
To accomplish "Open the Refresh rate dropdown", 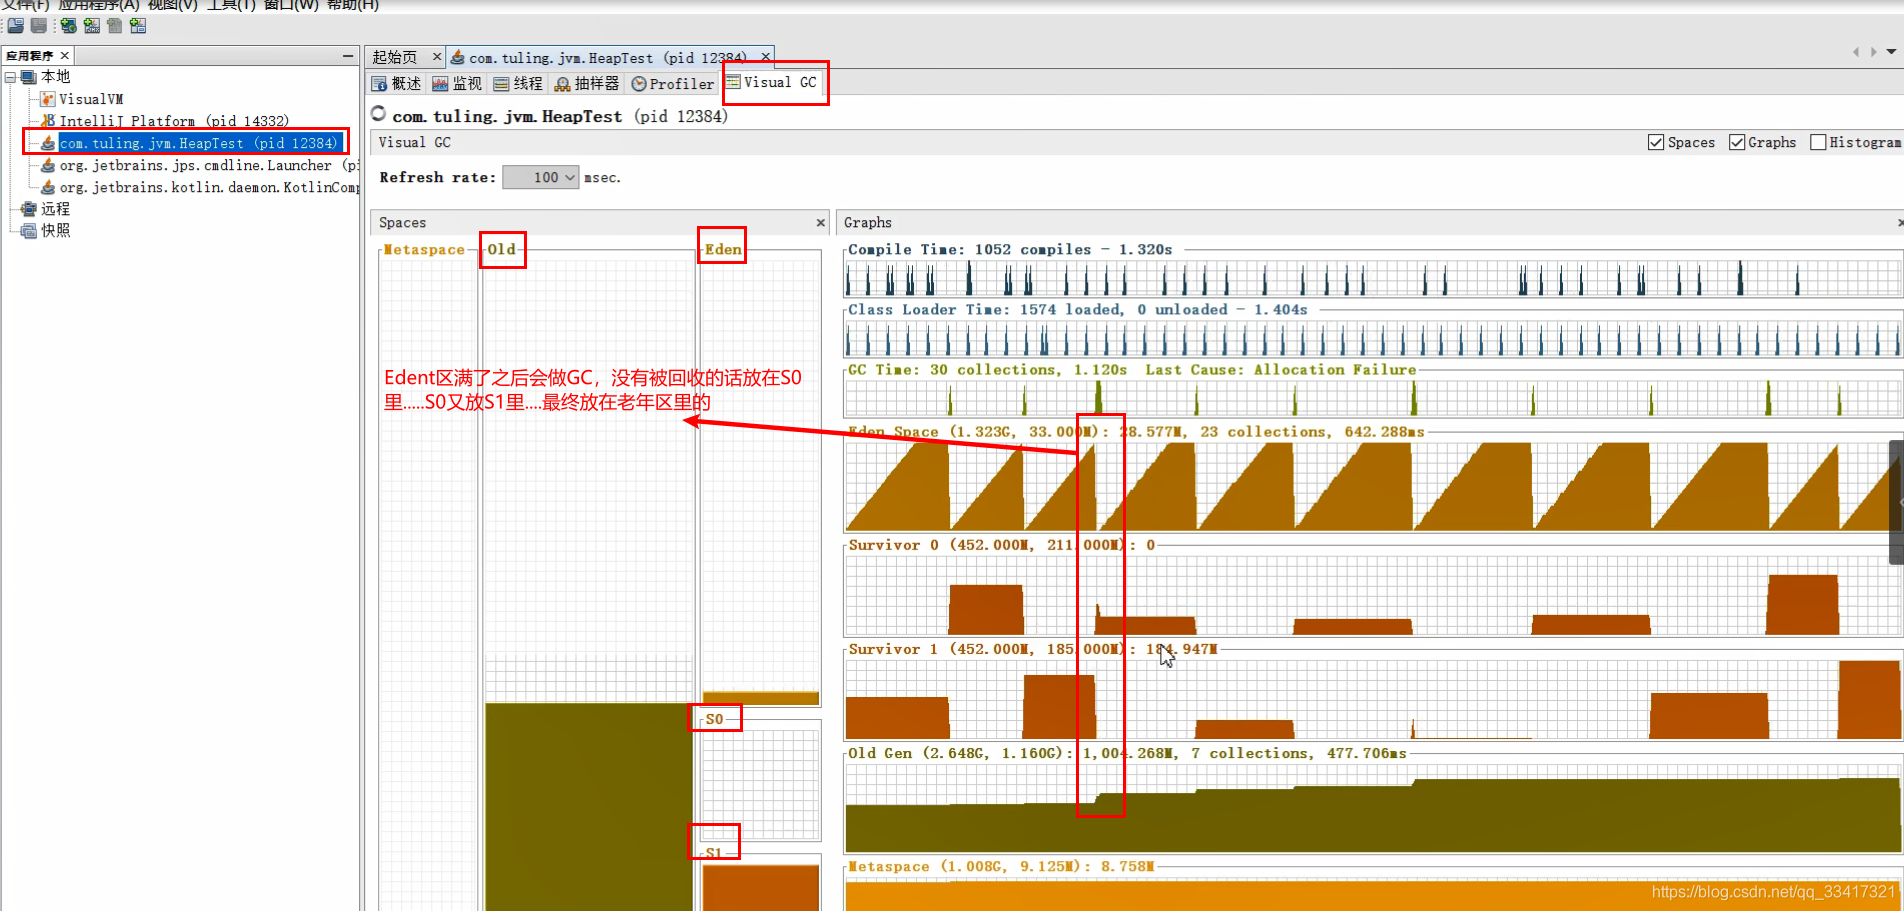I will pos(540,177).
